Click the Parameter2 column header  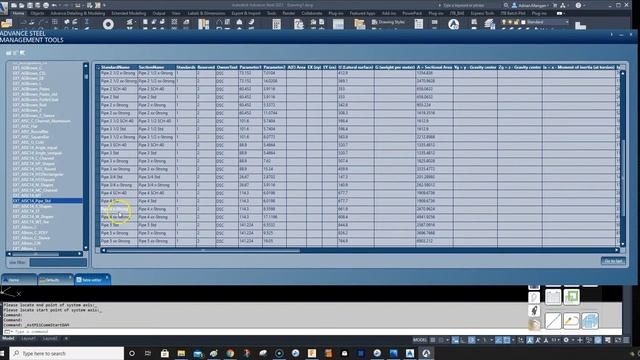point(274,67)
